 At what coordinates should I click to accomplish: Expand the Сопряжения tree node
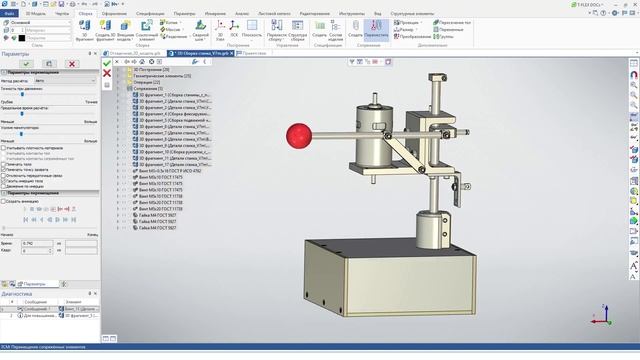pos(118,89)
